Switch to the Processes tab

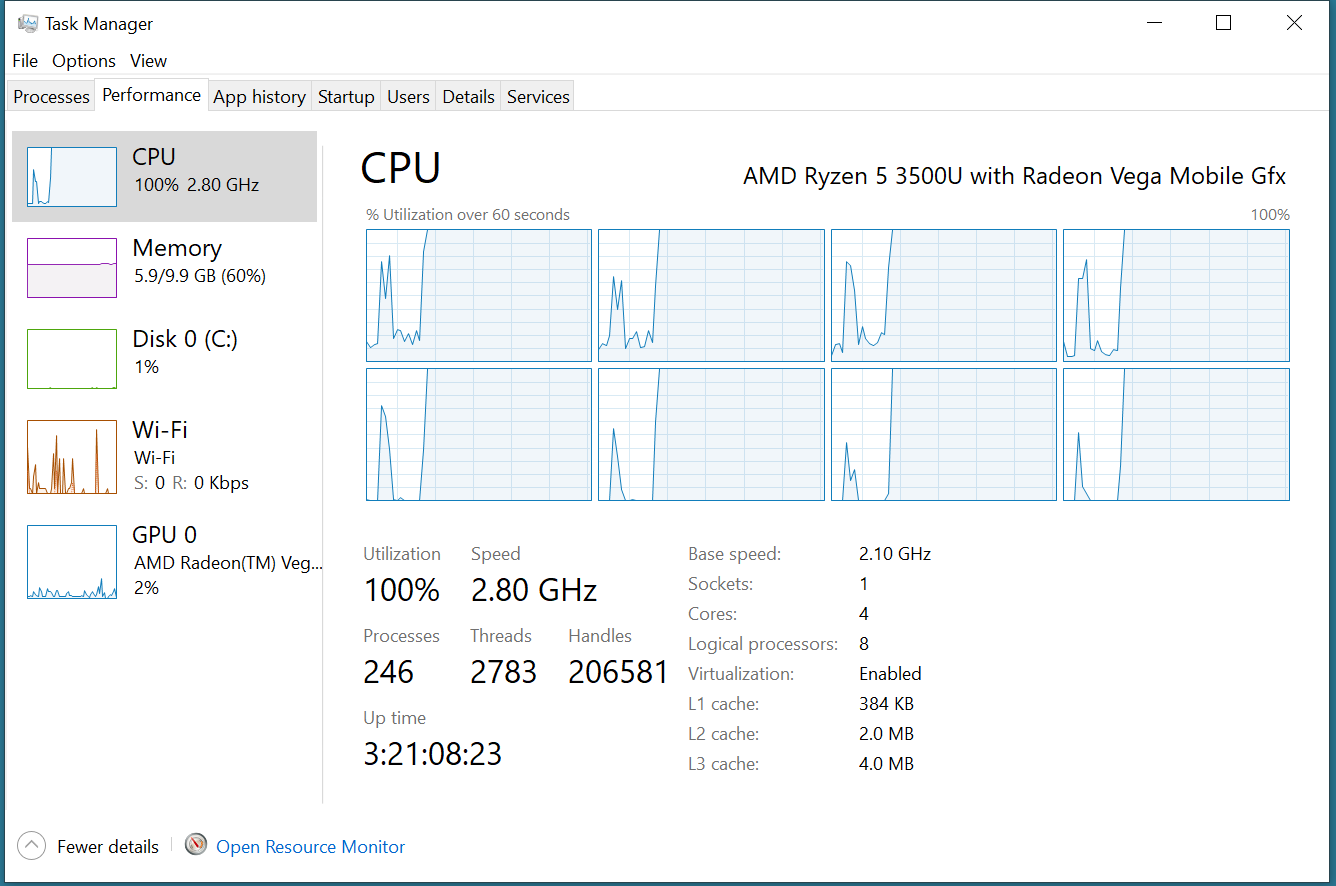coord(51,97)
